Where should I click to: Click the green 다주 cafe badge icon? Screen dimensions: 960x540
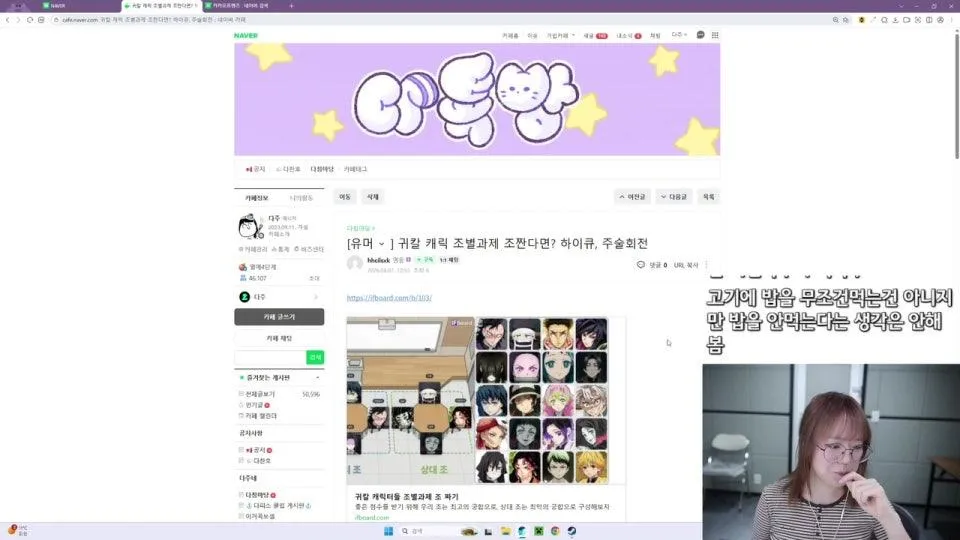pos(244,297)
